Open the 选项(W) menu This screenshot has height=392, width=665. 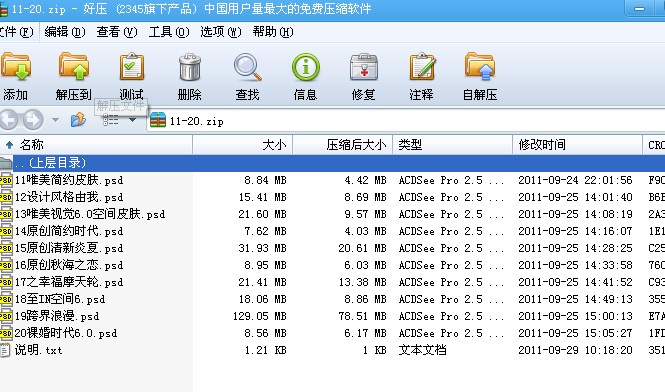pos(221,32)
